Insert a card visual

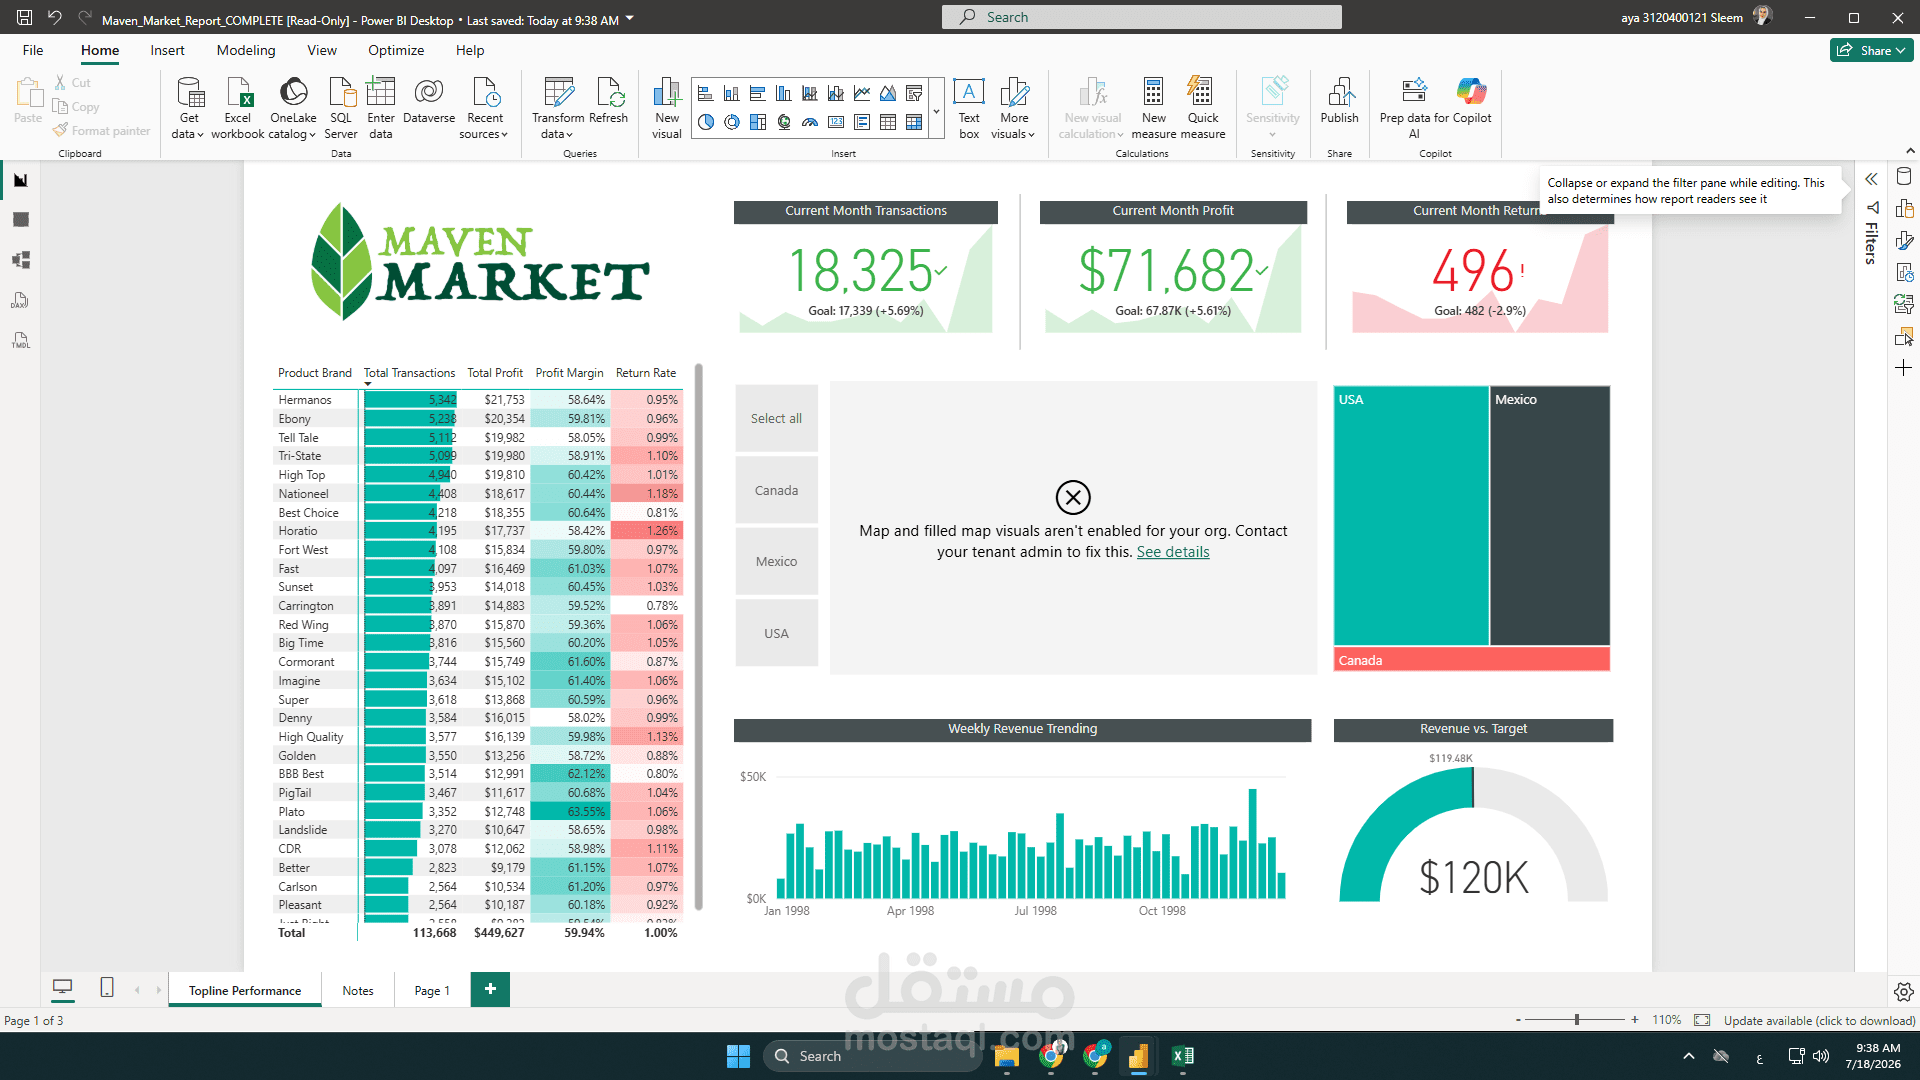835,122
